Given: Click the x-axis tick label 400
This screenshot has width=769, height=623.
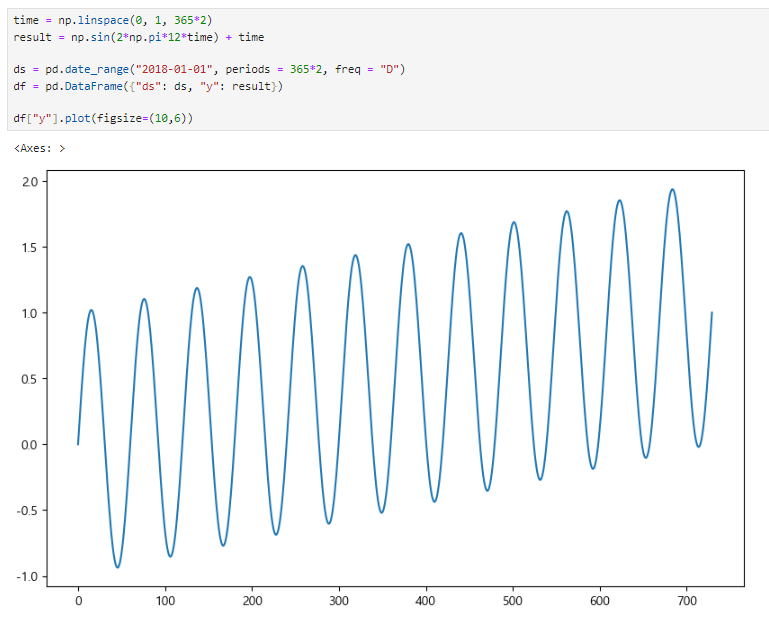Looking at the screenshot, I should coord(426,601).
